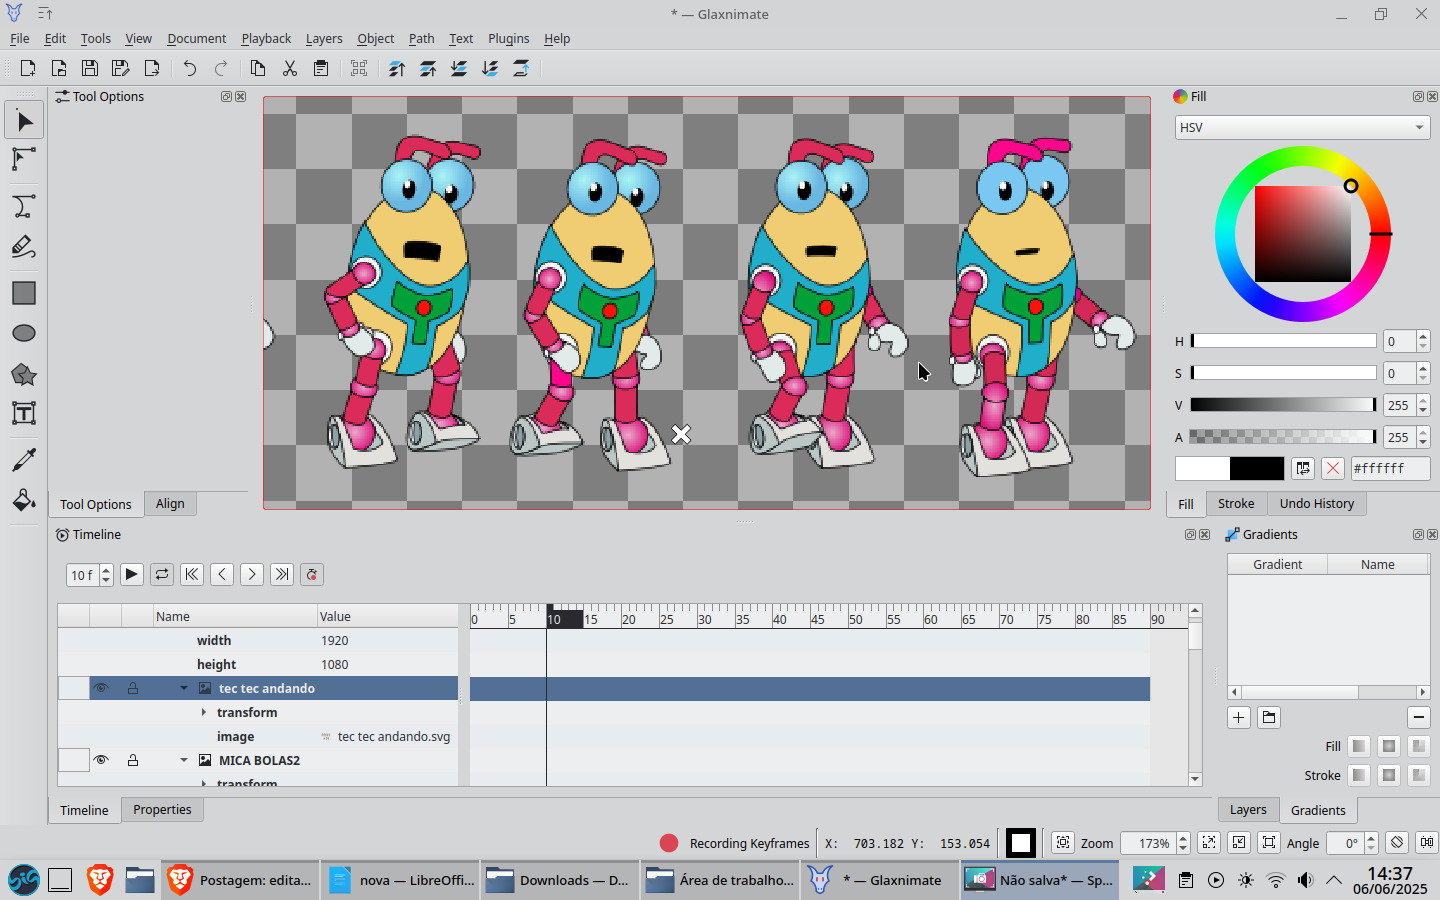Switch to the Undo History tab
Image resolution: width=1440 pixels, height=900 pixels.
1317,504
